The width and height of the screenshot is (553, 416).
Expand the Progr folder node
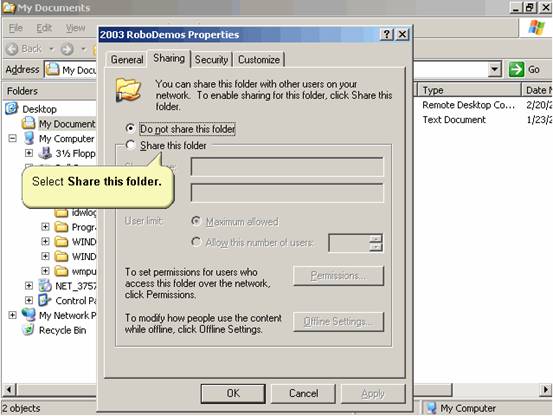coord(45,226)
